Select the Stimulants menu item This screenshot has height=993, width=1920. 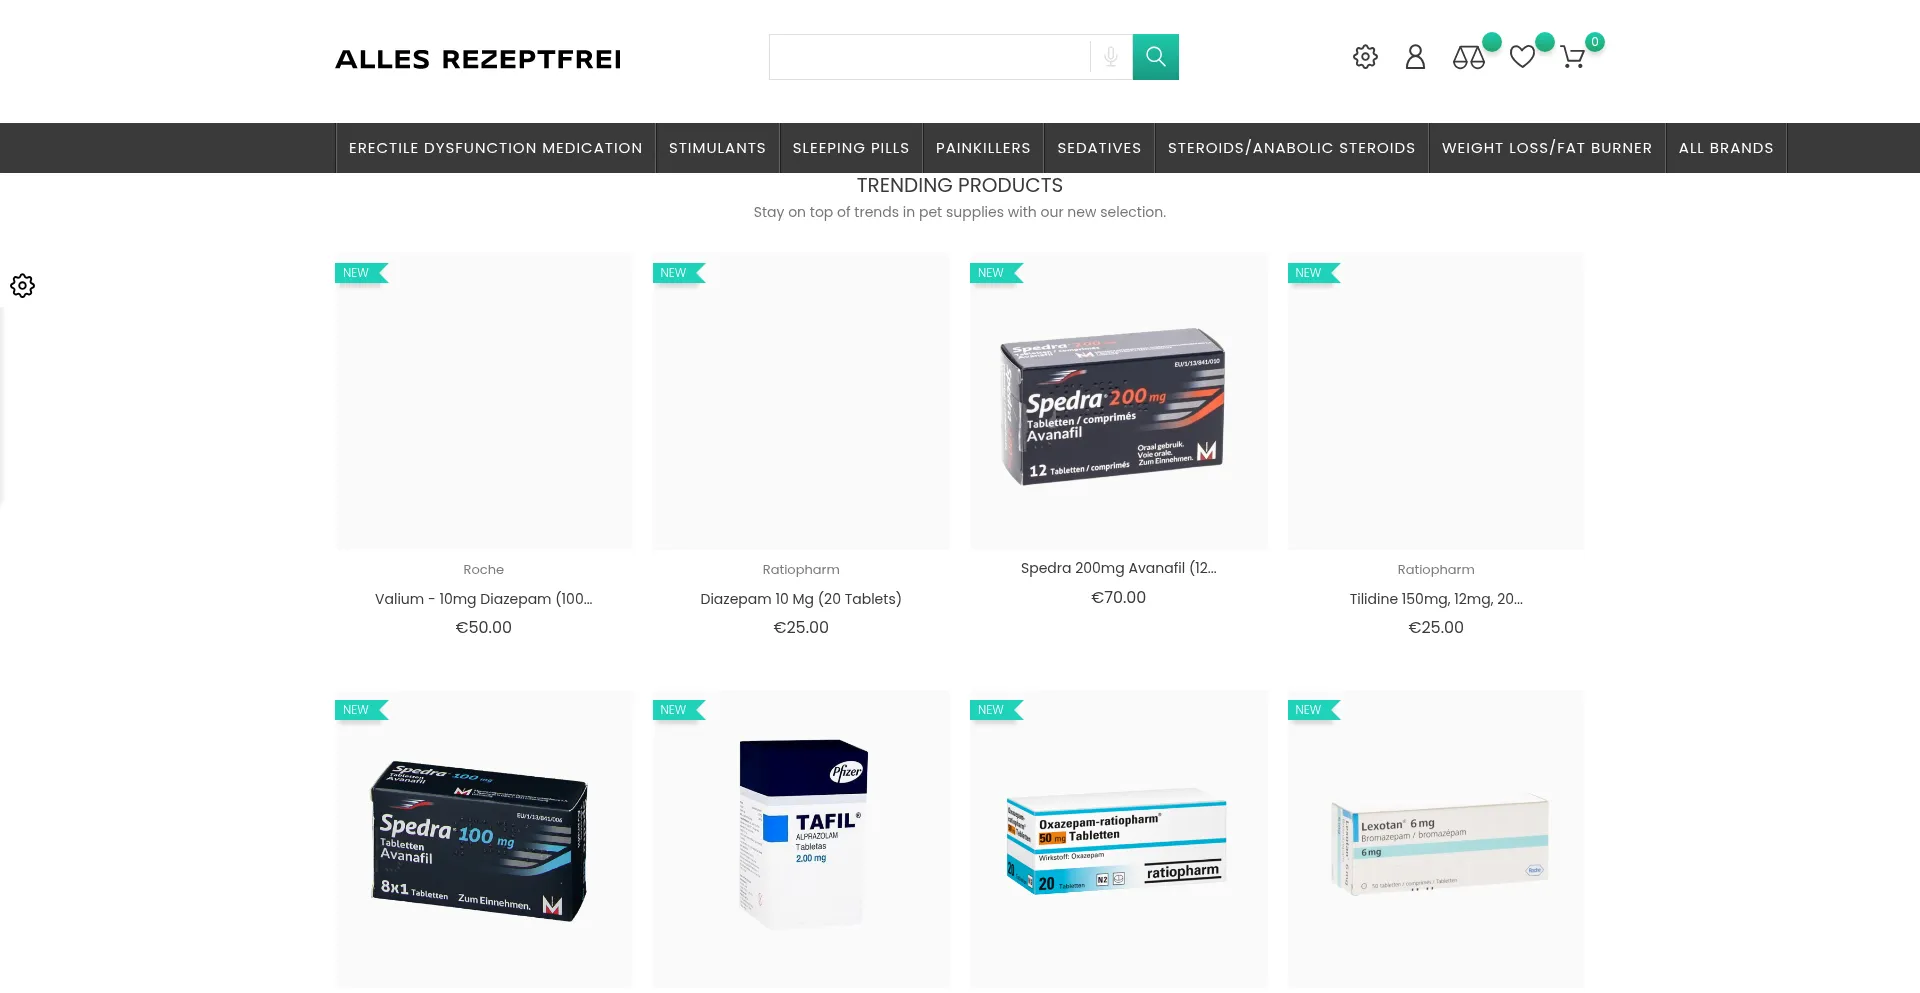(717, 148)
